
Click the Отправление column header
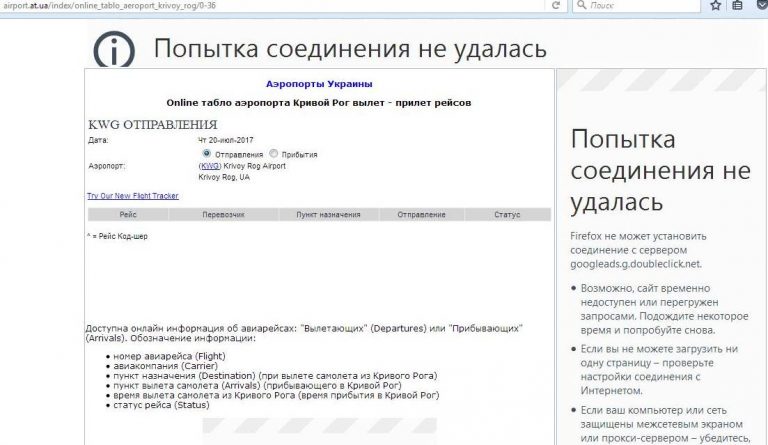[421, 215]
